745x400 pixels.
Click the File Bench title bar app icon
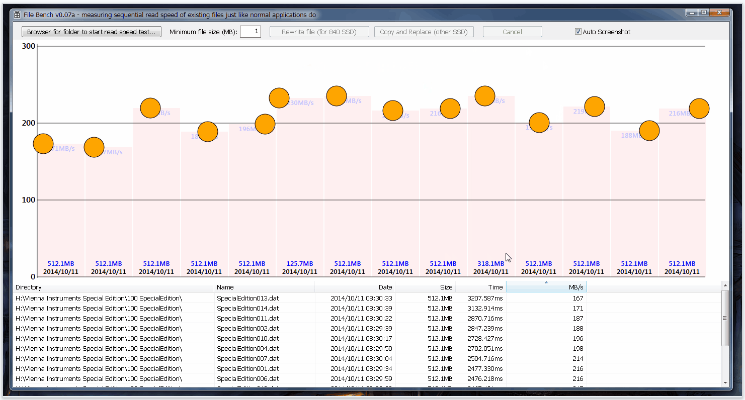(x=18, y=15)
